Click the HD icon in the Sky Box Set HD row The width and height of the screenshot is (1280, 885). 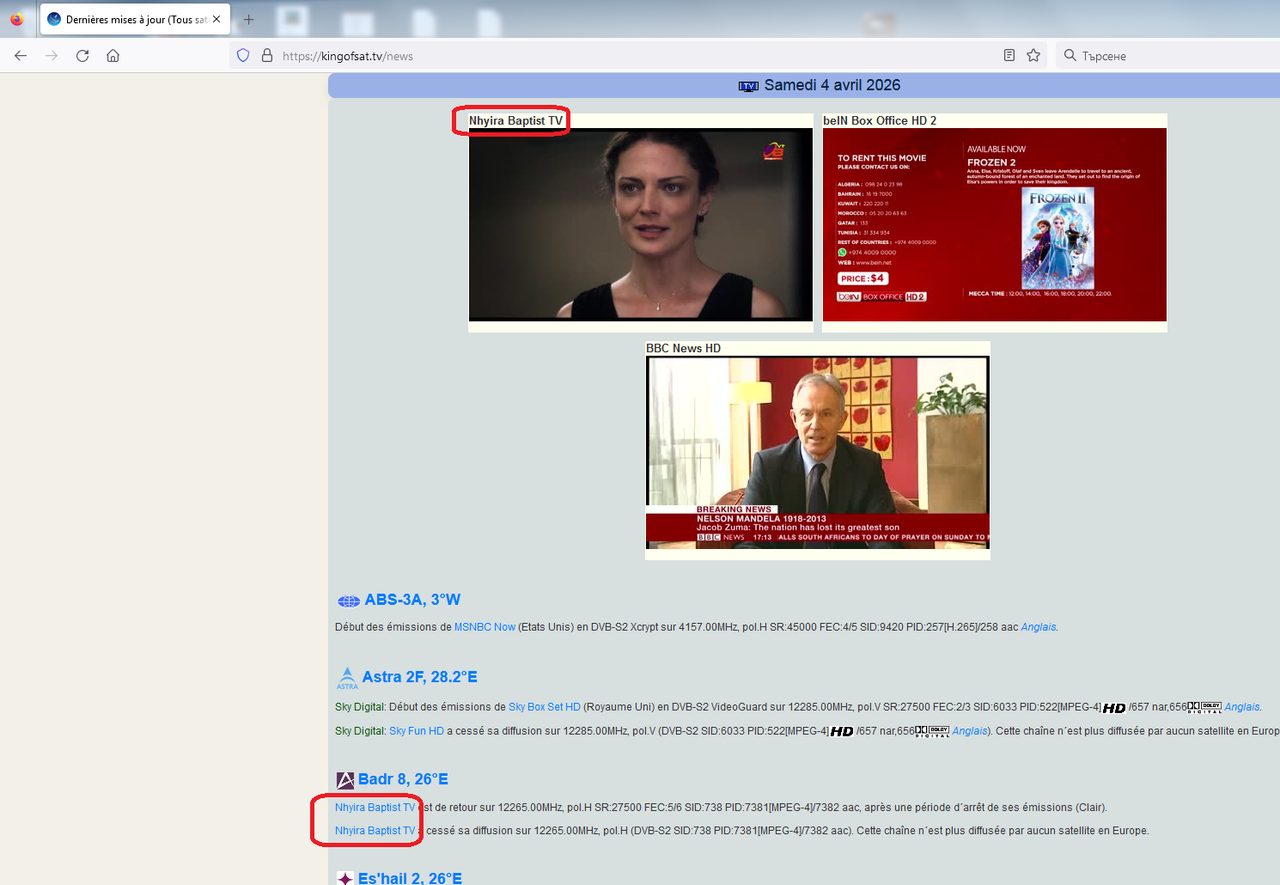tap(1114, 708)
